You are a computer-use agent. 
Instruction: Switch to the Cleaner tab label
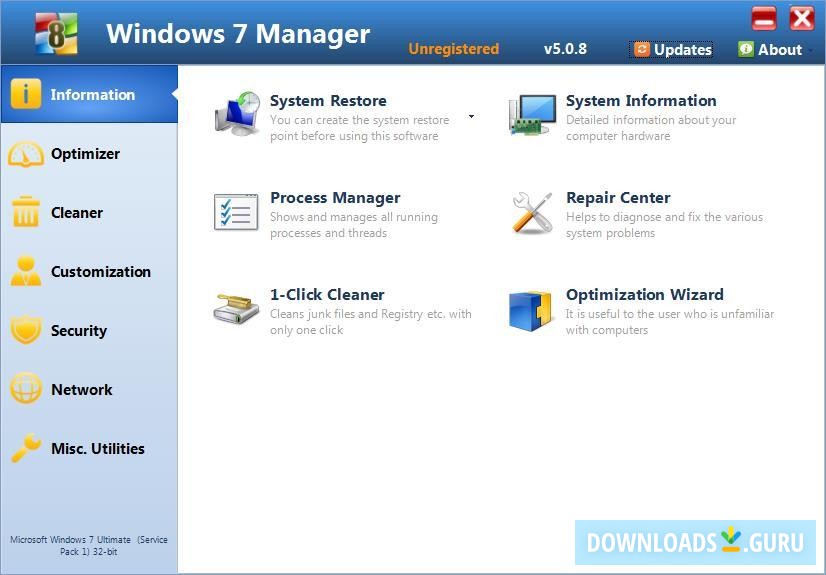pos(77,213)
